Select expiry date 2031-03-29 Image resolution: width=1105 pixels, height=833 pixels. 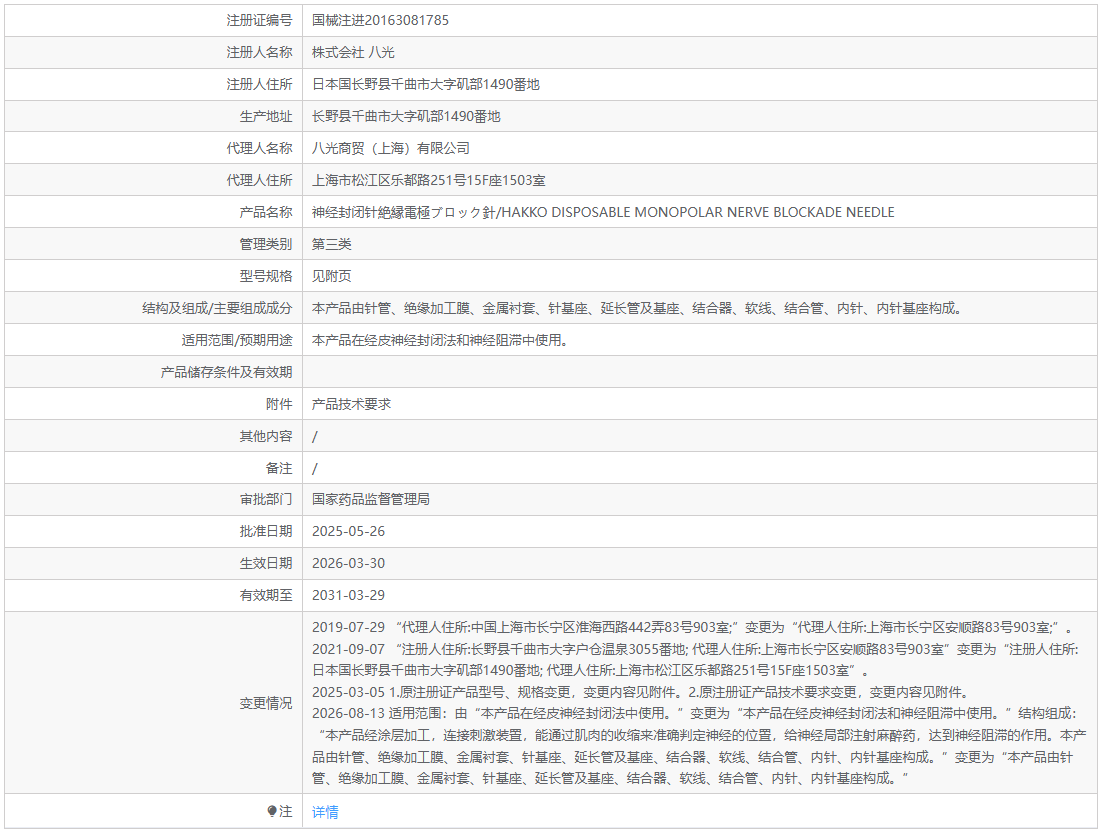point(348,596)
